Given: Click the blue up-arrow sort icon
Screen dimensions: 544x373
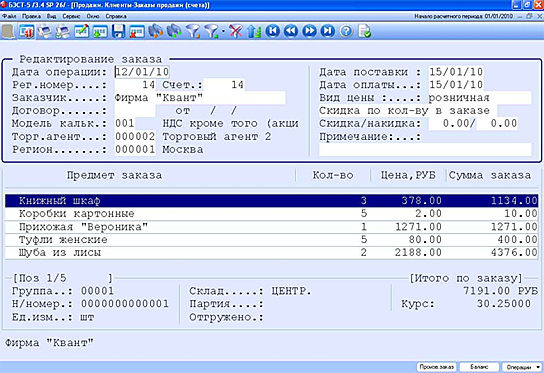Looking at the screenshot, I should (x=254, y=32).
